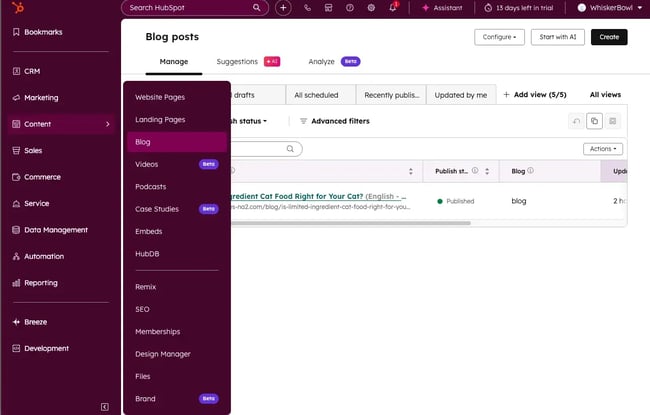
Task: Open the Marketing sidebar section
Action: click(x=36, y=98)
